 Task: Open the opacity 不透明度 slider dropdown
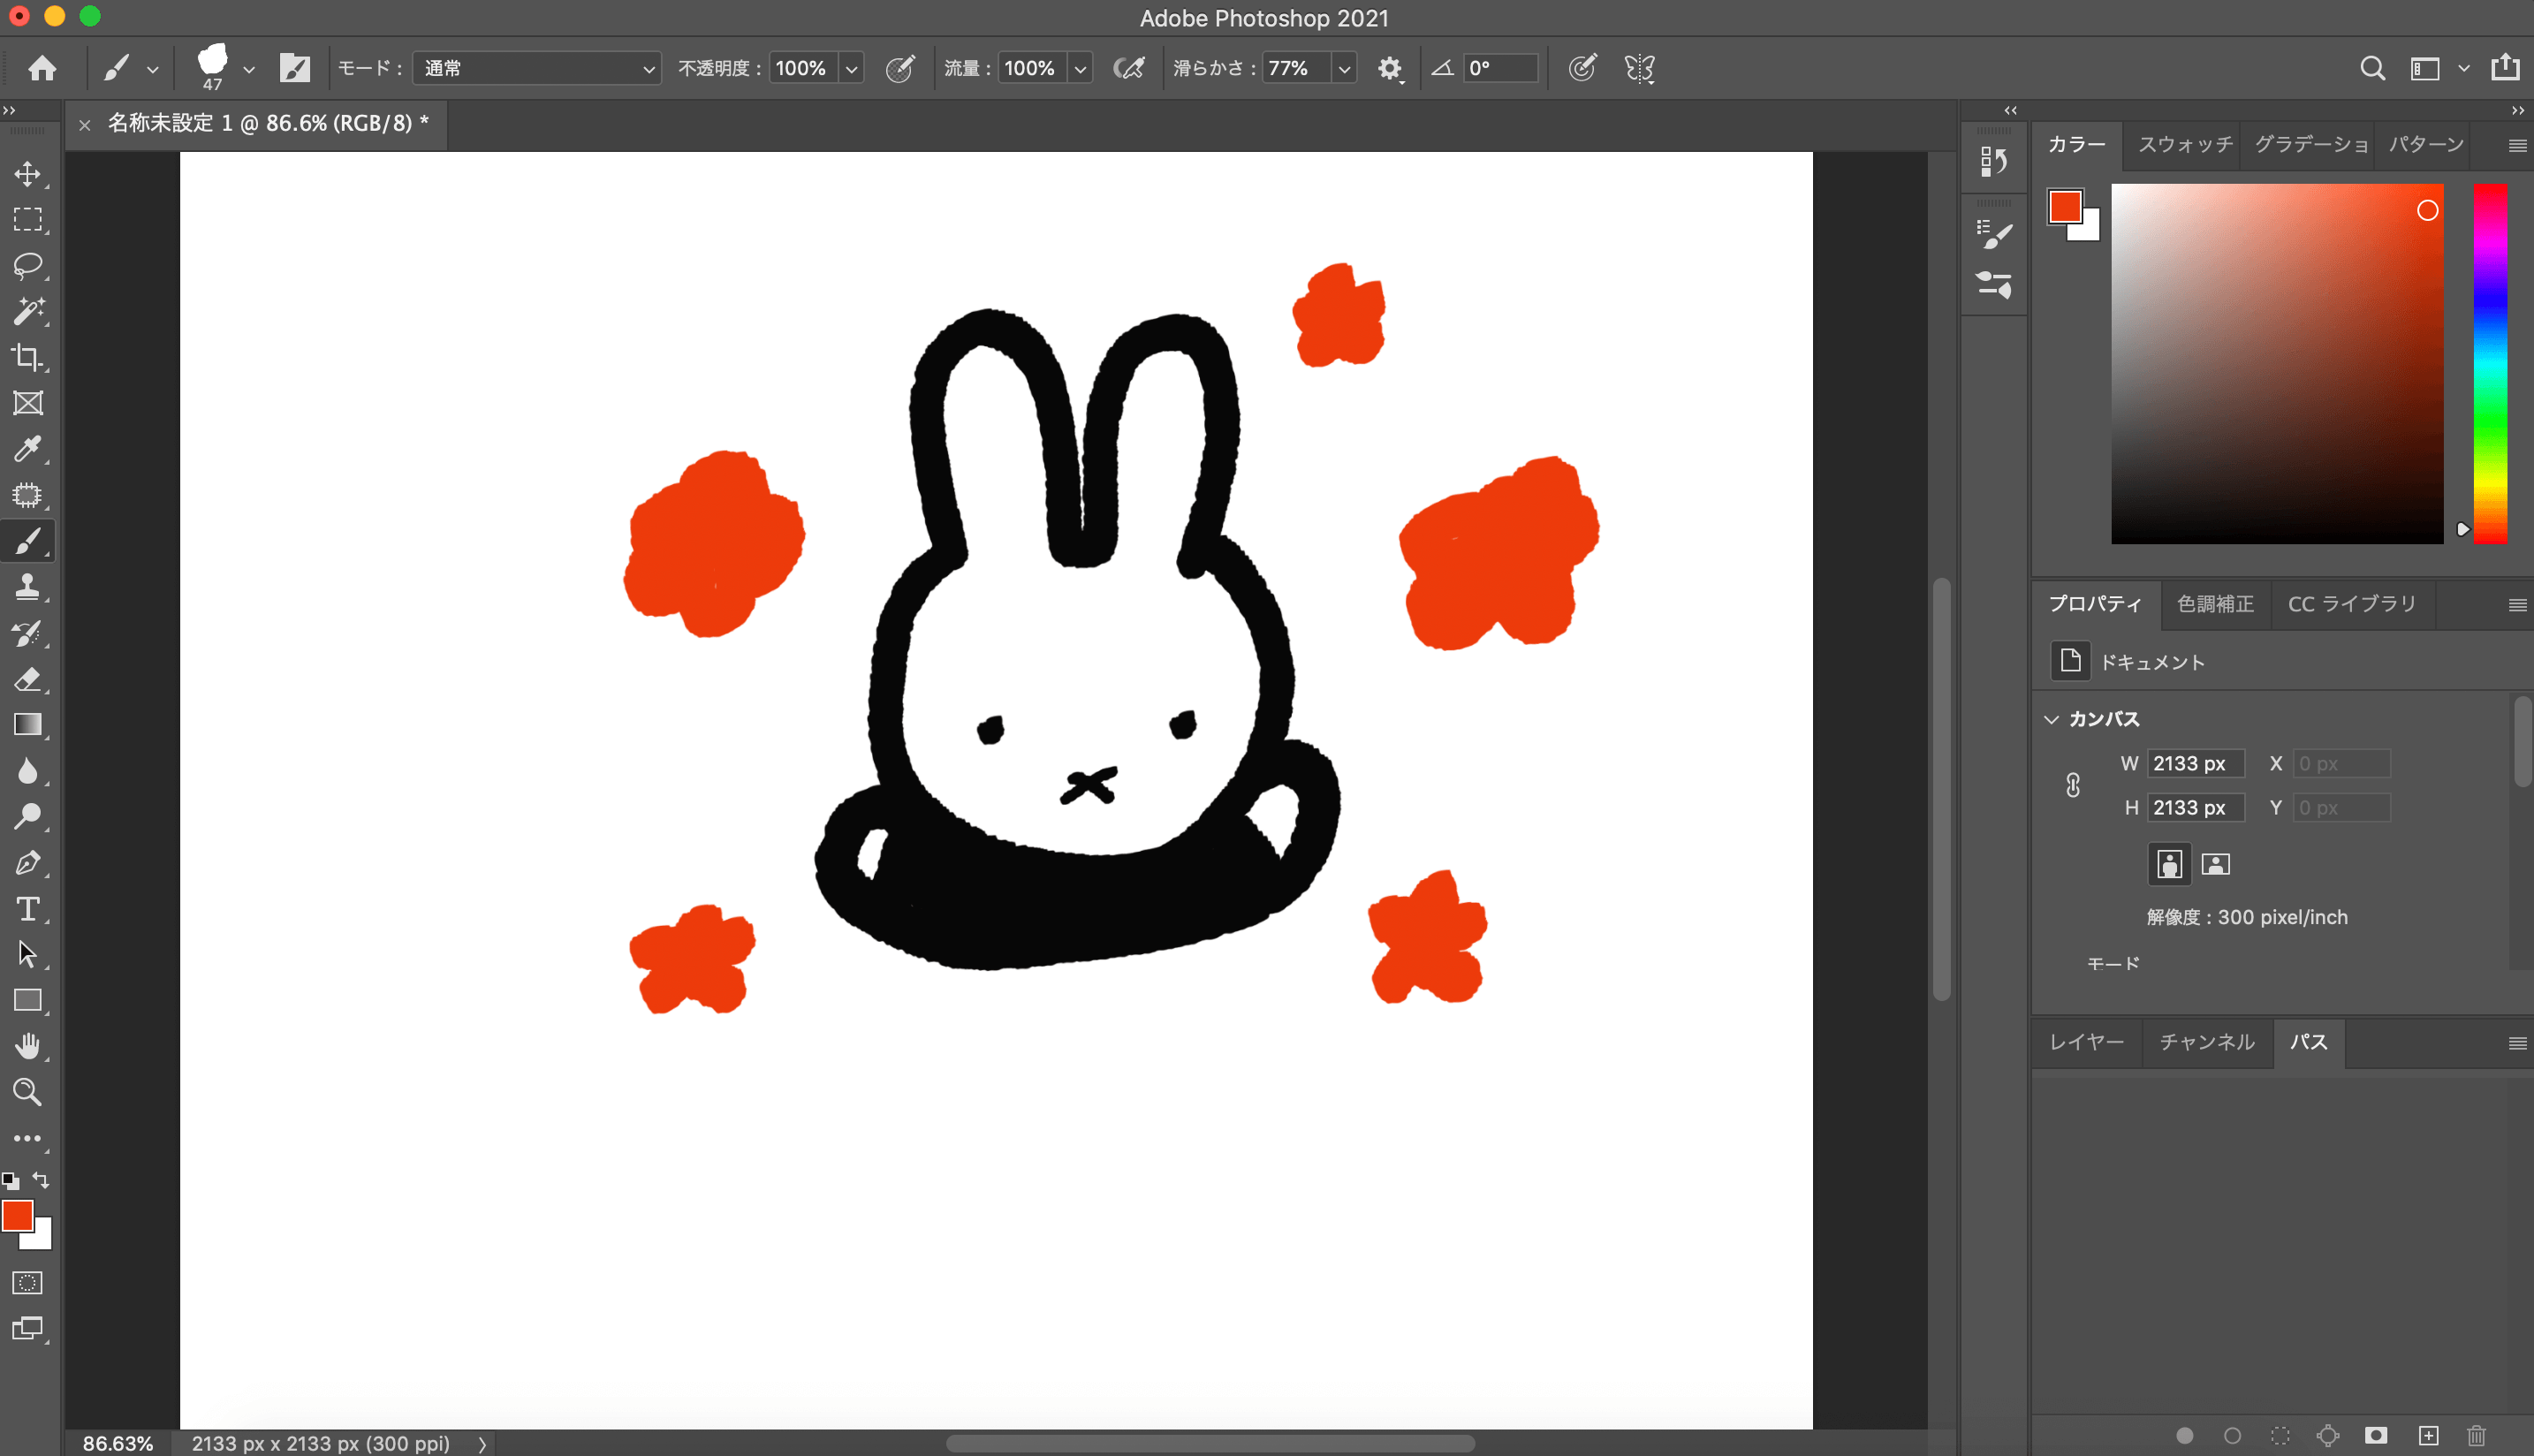852,68
